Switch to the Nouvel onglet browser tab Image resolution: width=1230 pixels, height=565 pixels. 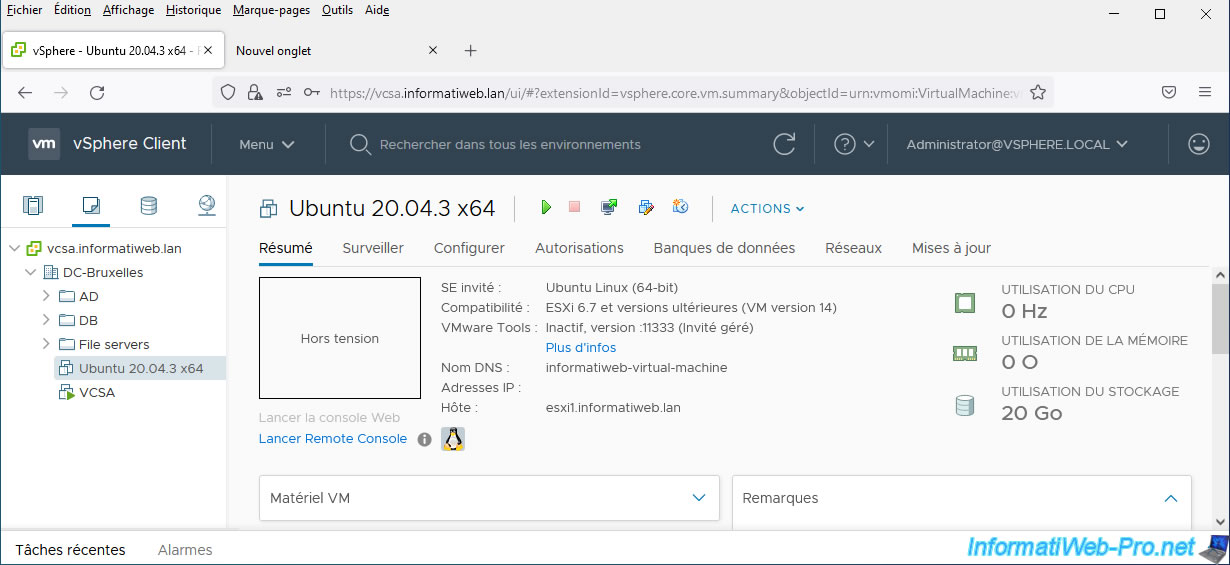click(273, 50)
